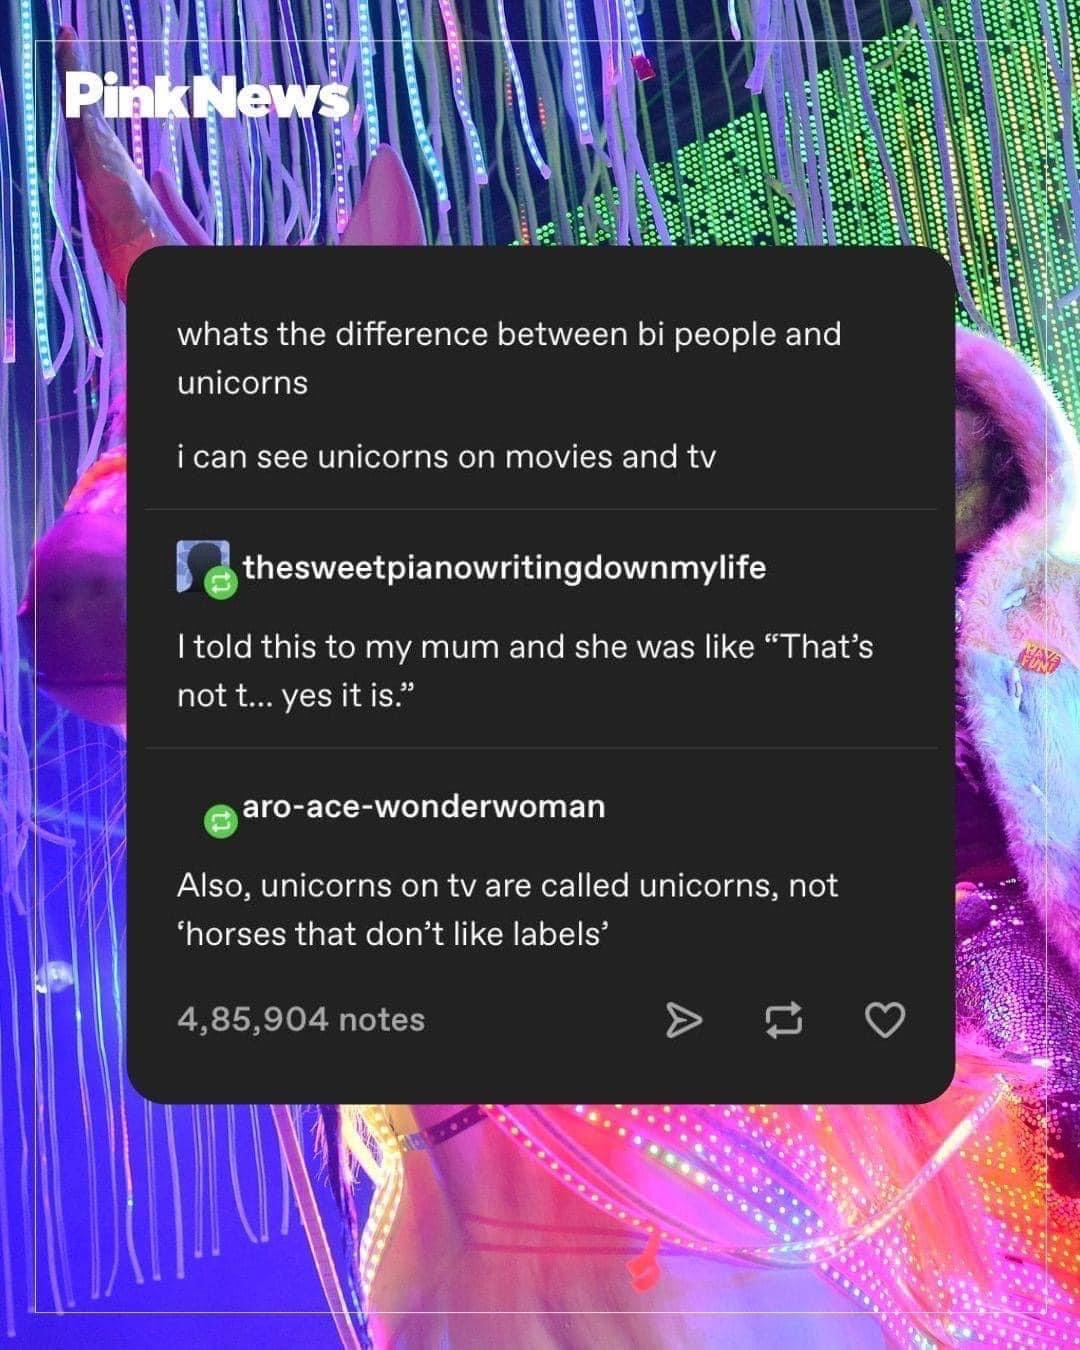Click the green reblog badge beside aro-ace-wonderwoman
Screen dimensions: 1080x1350
[x=220, y=823]
